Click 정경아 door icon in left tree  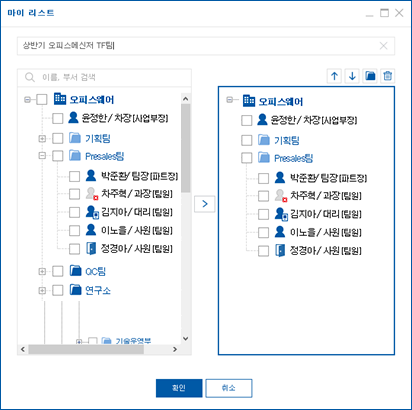click(91, 248)
